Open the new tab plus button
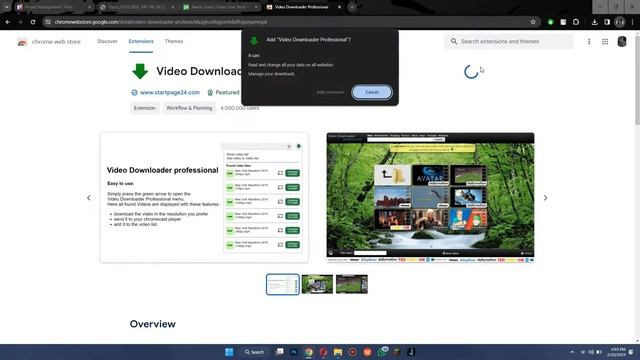This screenshot has width=640, height=360. [x=352, y=7]
